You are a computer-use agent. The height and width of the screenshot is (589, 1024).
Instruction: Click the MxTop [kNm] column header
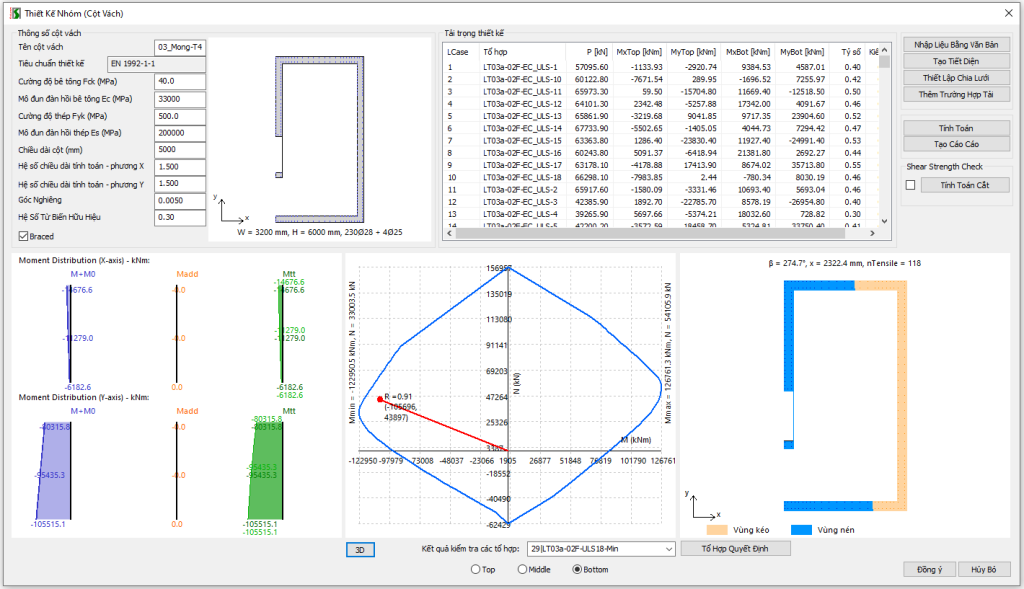pyautogui.click(x=638, y=51)
